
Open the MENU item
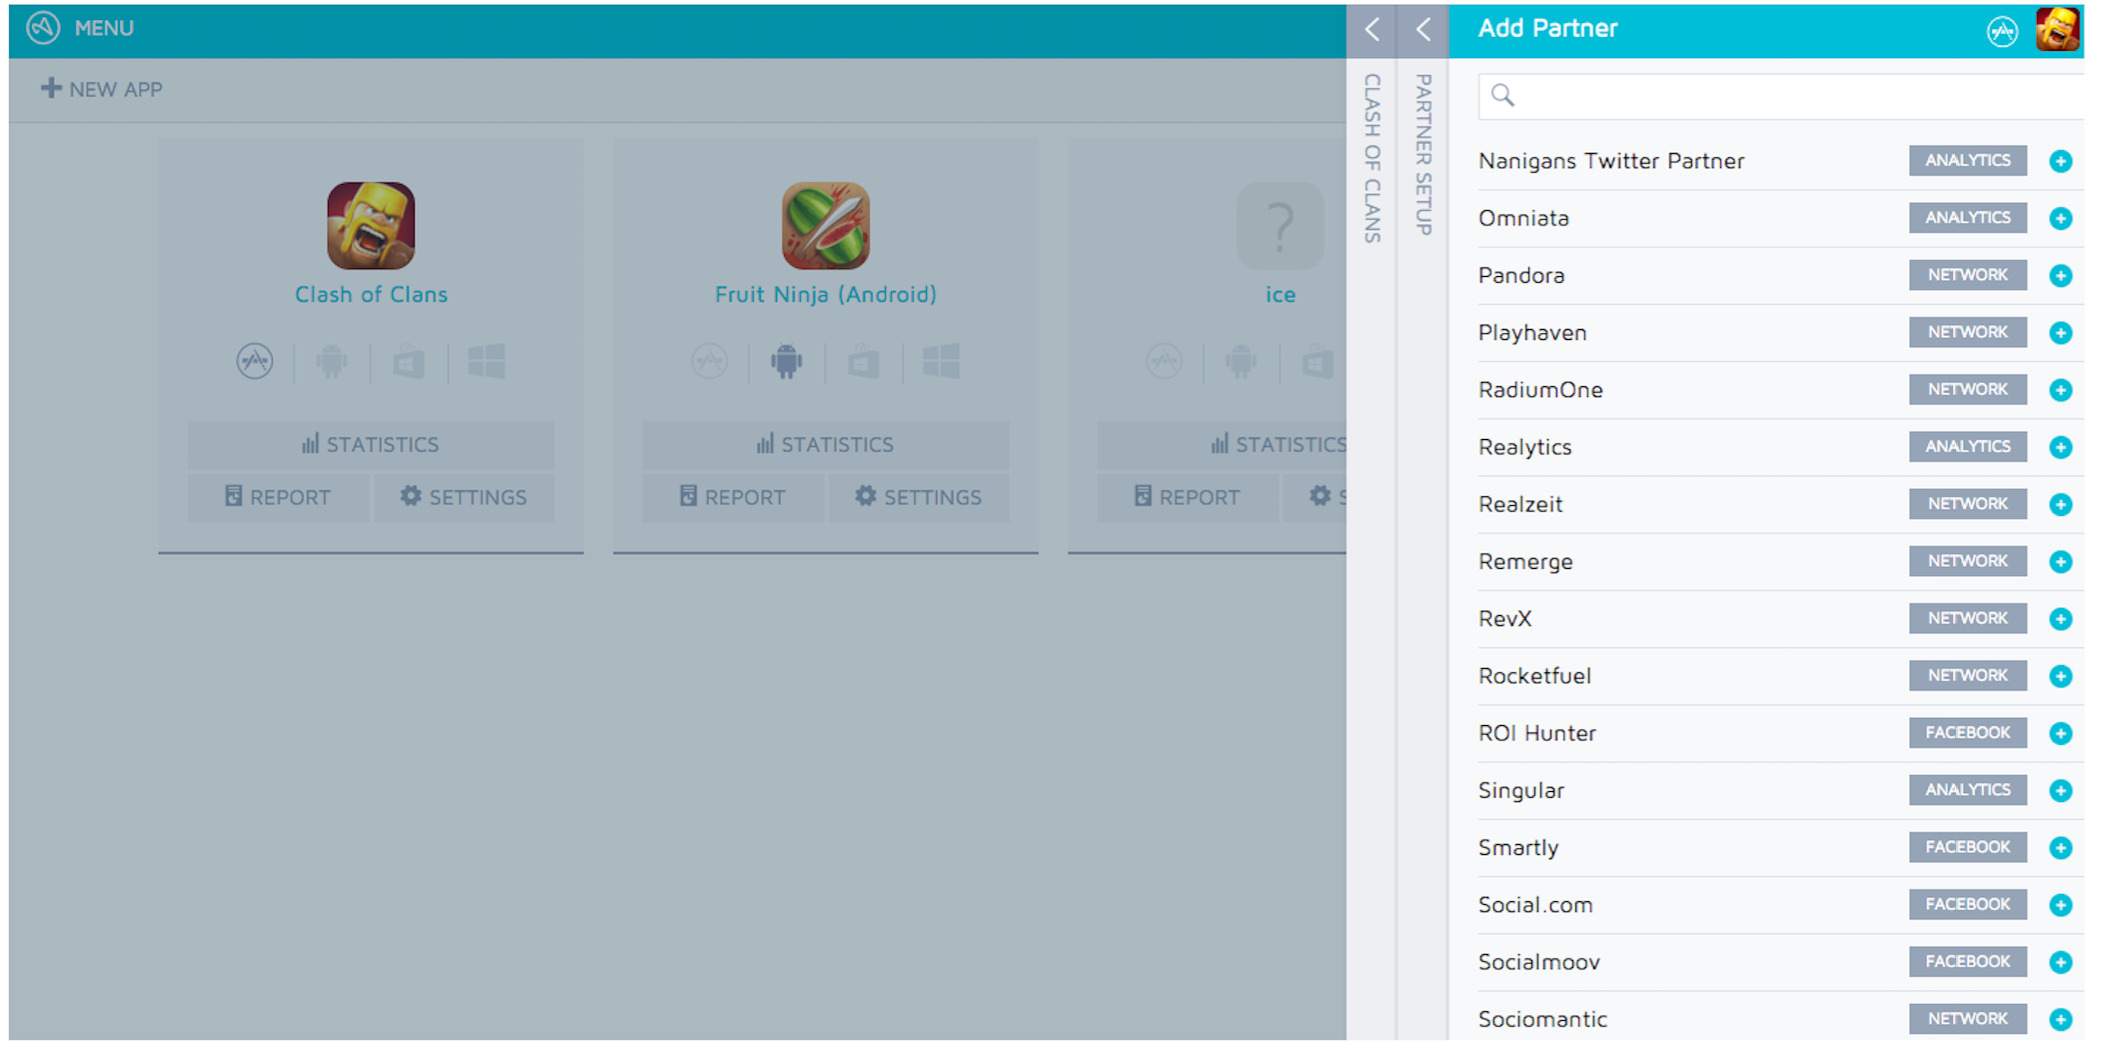click(104, 28)
